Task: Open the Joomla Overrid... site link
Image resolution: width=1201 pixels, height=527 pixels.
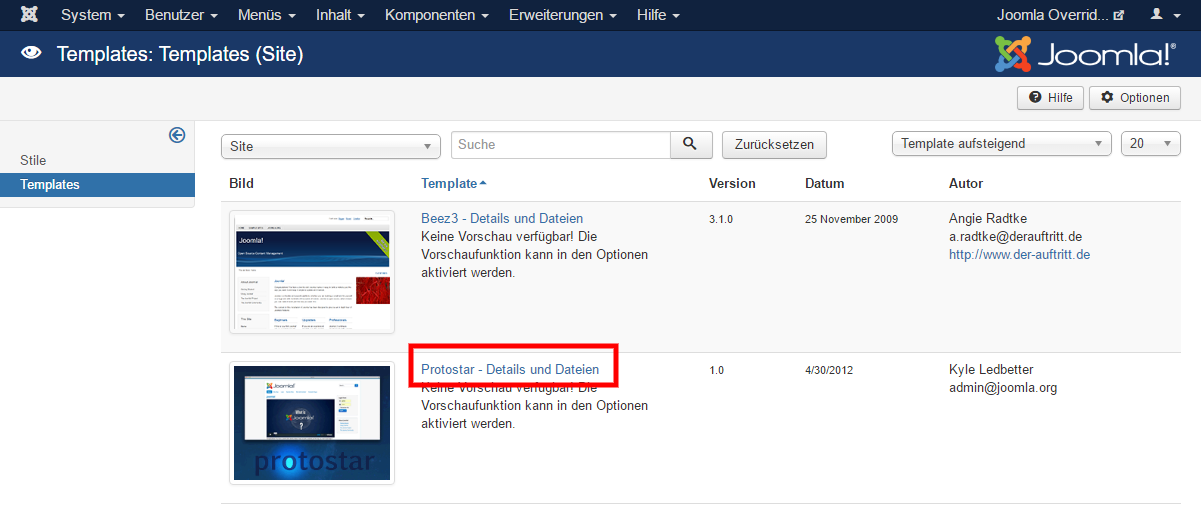Action: coord(1060,15)
